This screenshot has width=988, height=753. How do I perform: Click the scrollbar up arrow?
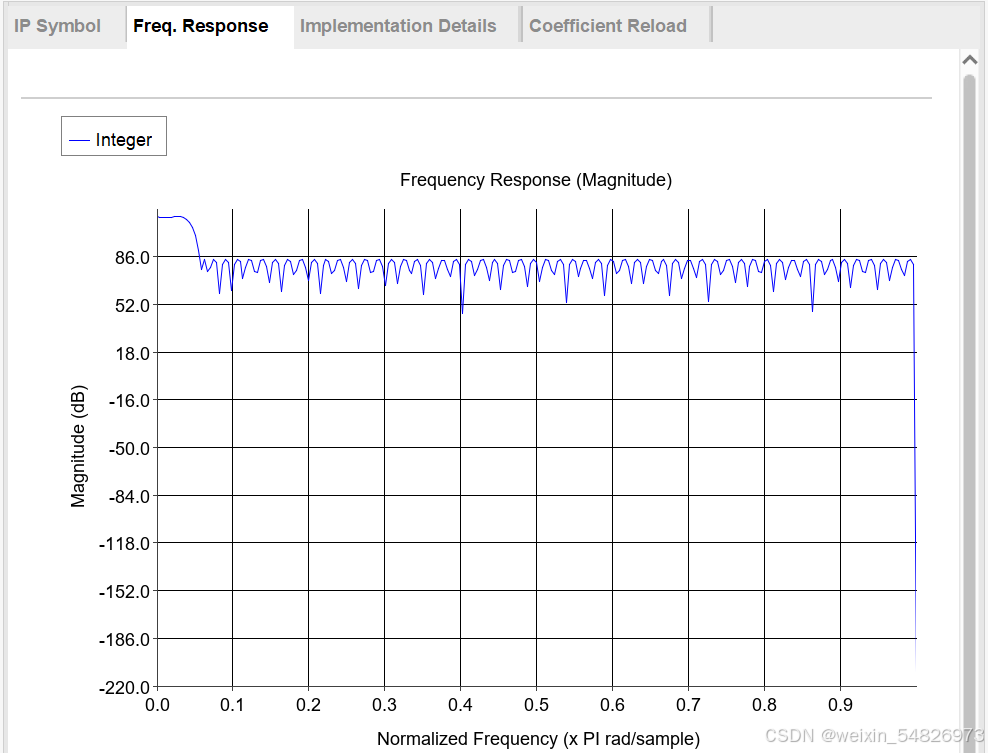point(970,58)
